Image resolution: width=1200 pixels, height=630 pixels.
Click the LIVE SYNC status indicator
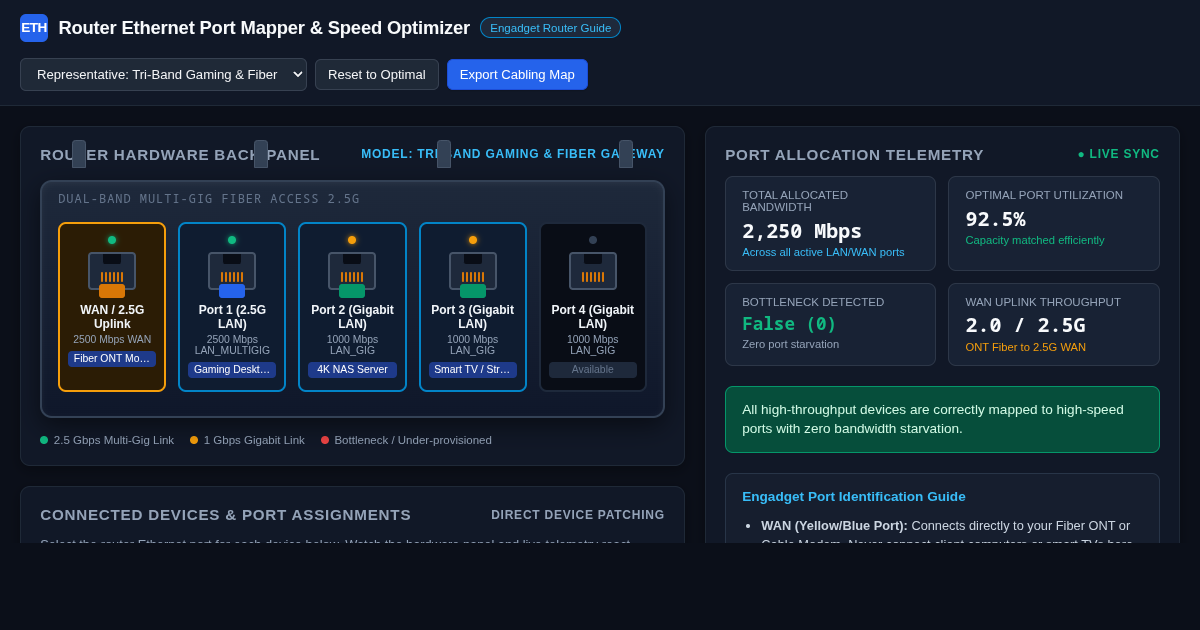click(1118, 154)
